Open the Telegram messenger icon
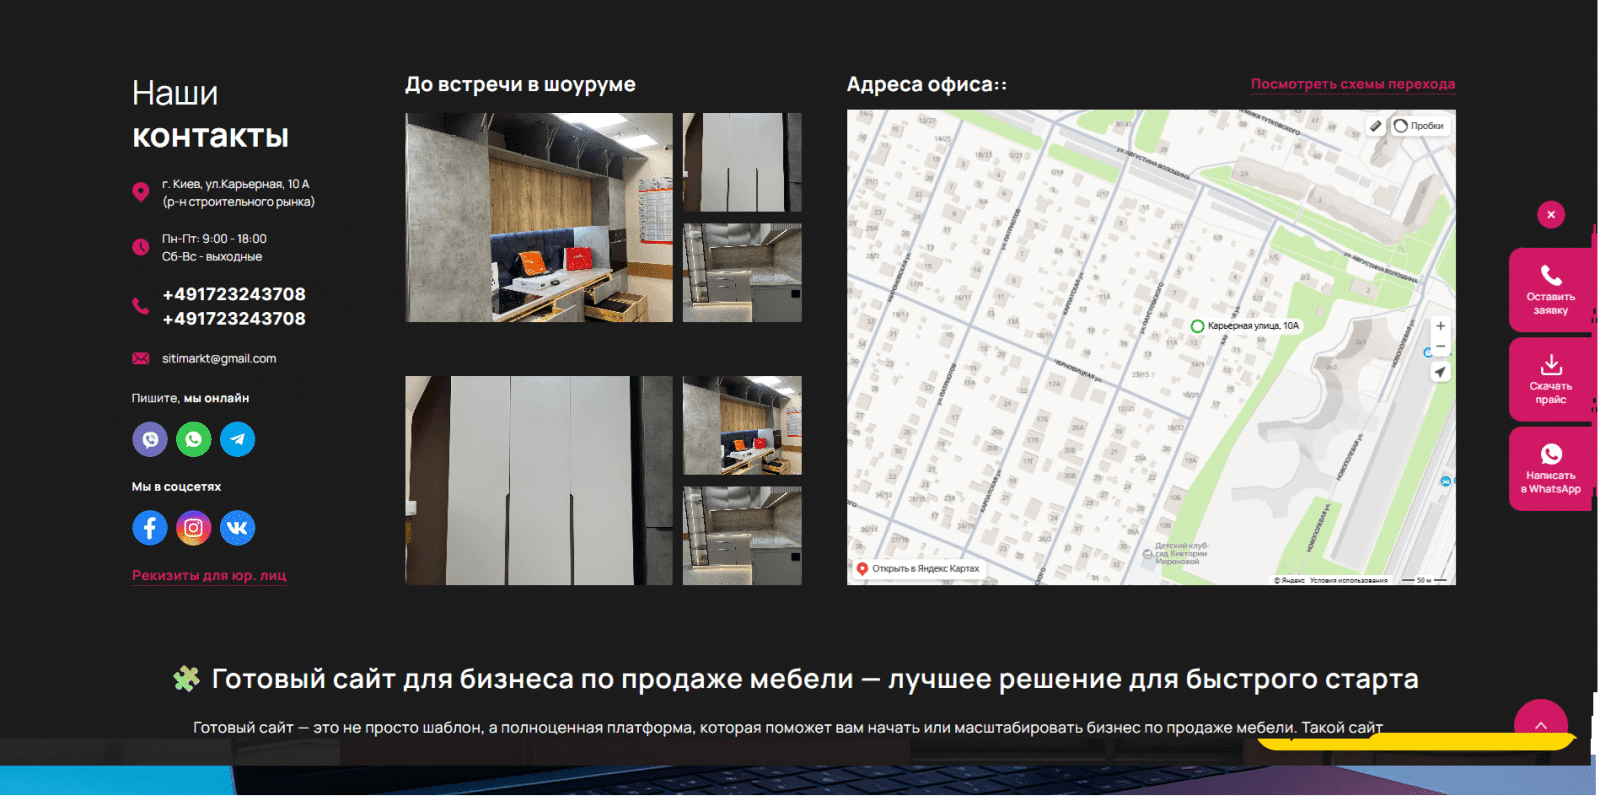 237,440
